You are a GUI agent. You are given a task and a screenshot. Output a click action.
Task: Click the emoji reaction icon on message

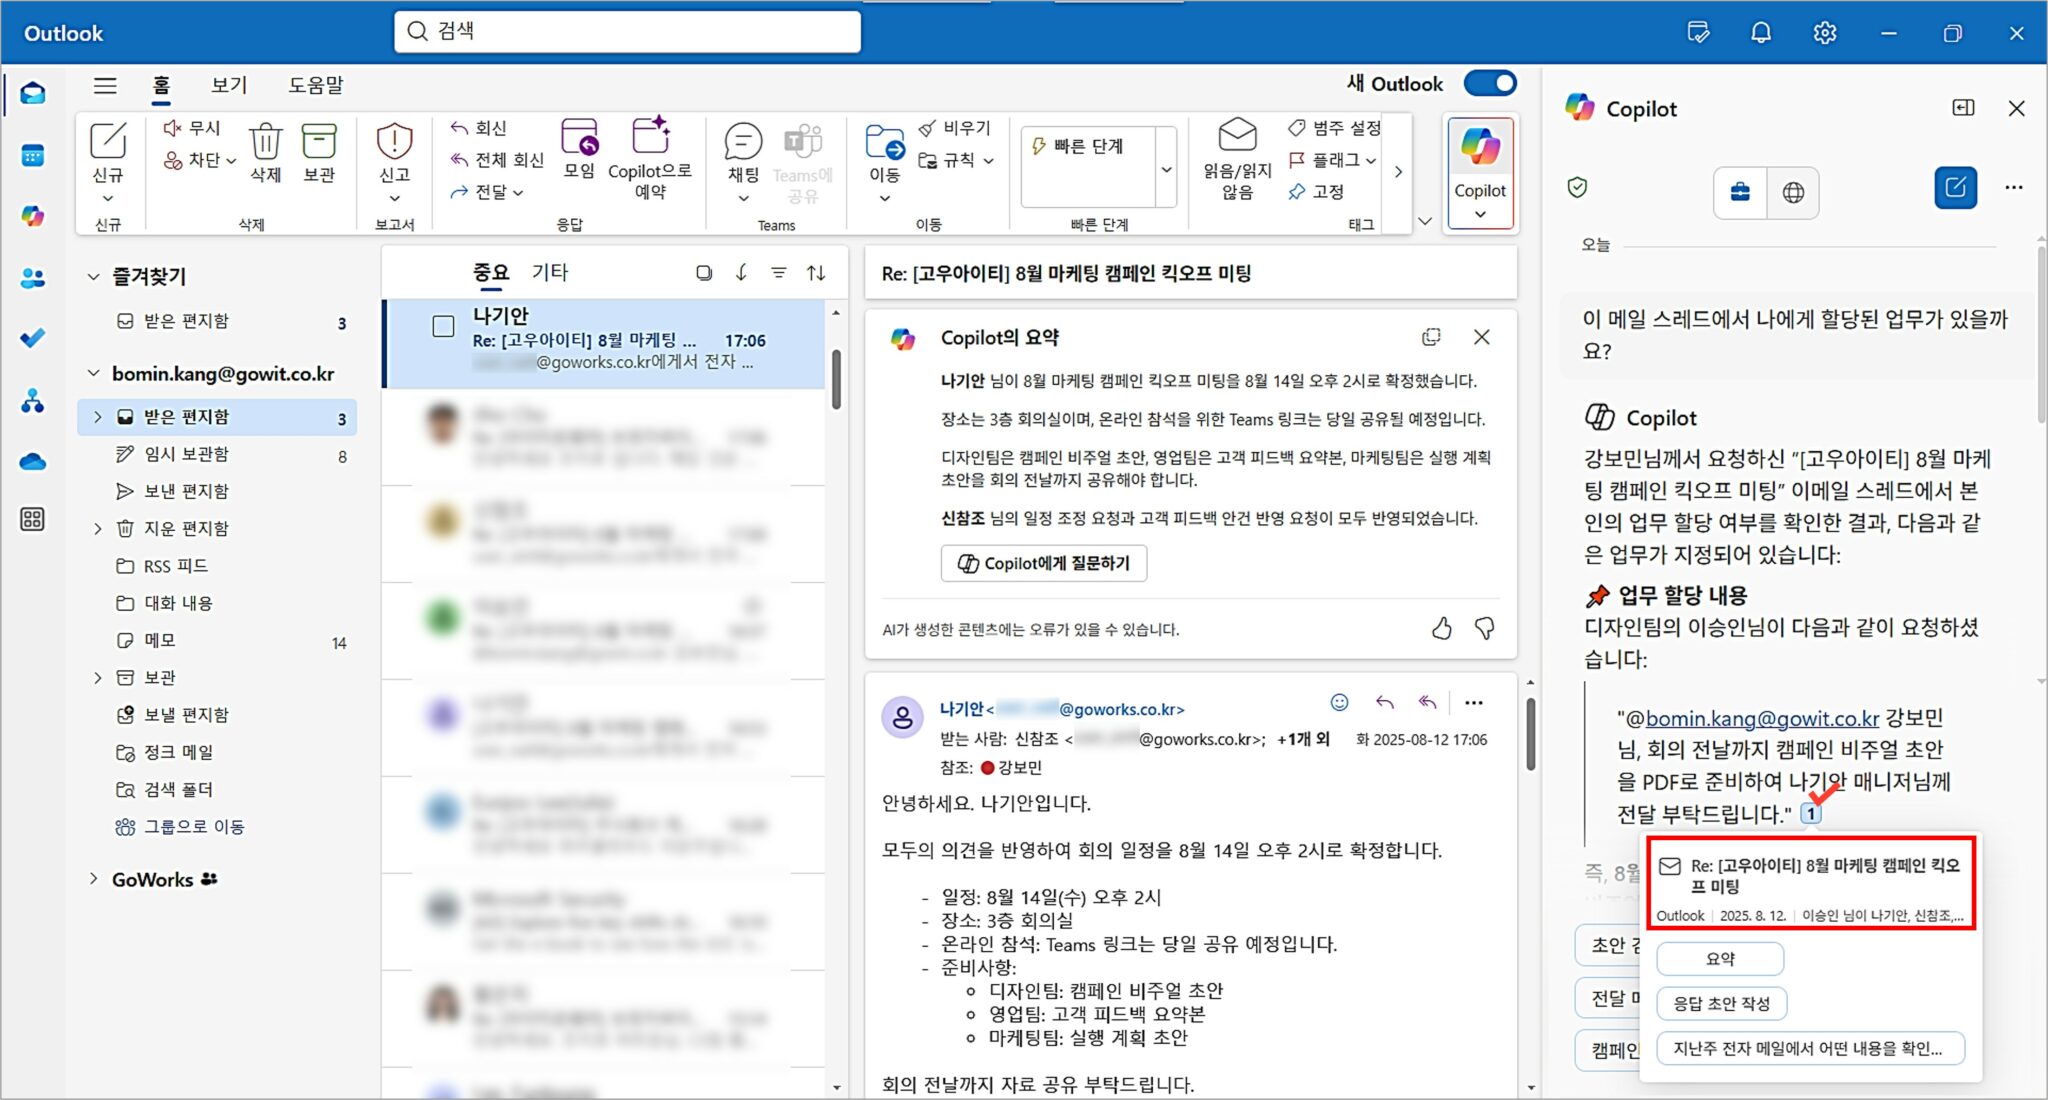(x=1340, y=702)
